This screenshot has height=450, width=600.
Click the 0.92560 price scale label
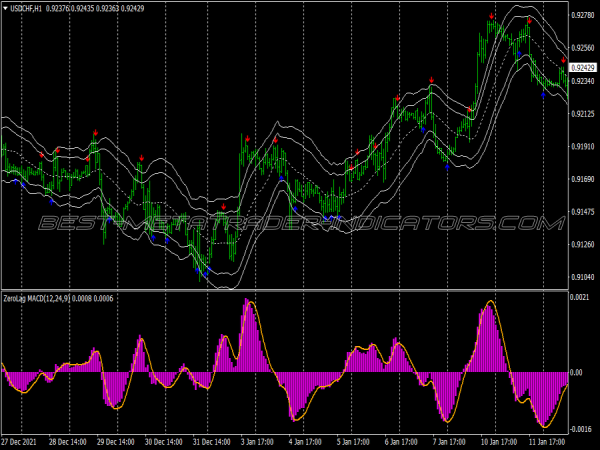[583, 48]
